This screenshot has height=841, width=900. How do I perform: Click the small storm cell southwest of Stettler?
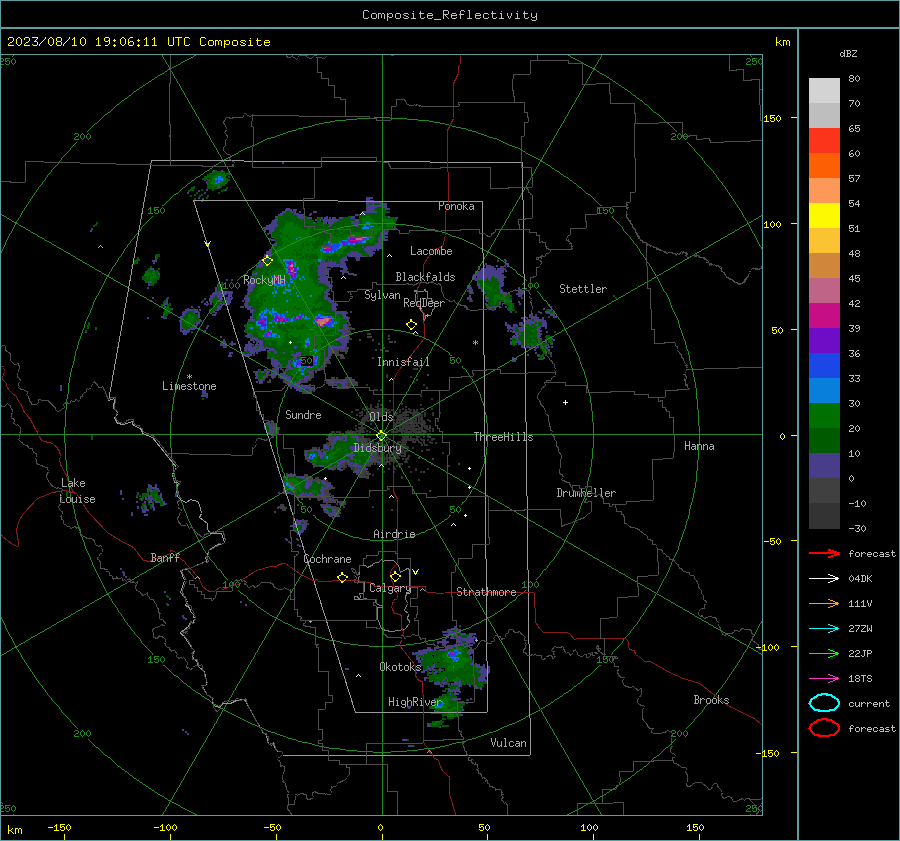531,335
